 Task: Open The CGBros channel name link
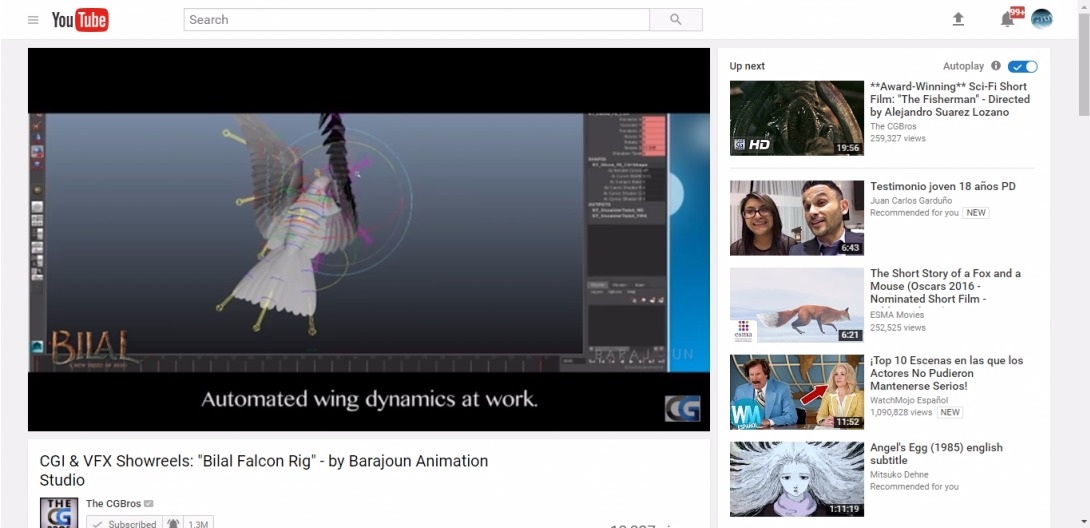coord(113,504)
